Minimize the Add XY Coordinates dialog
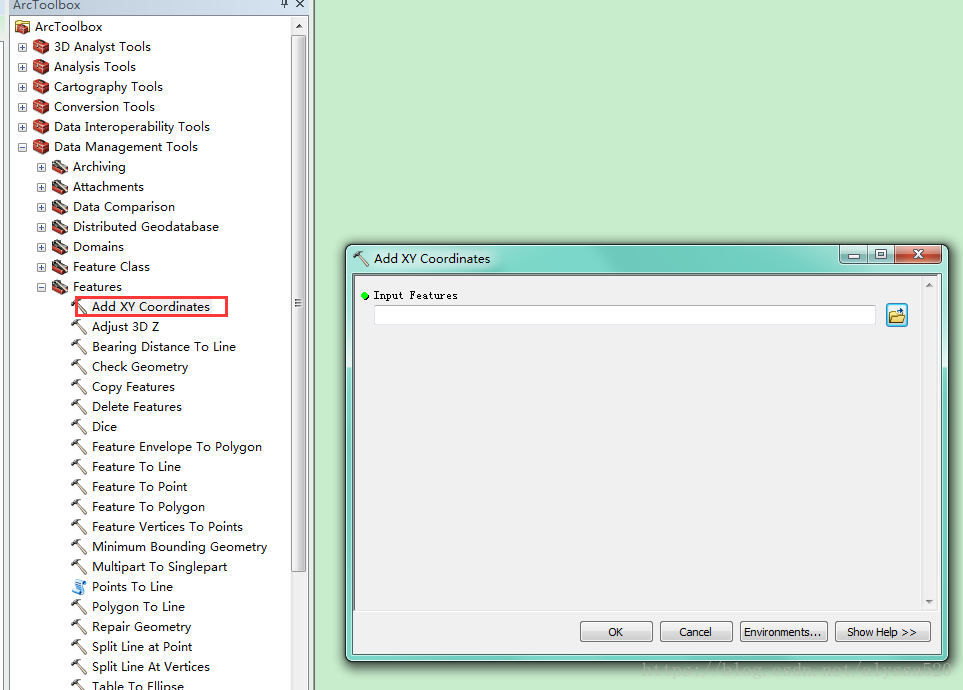Image resolution: width=963 pixels, height=690 pixels. tap(854, 254)
